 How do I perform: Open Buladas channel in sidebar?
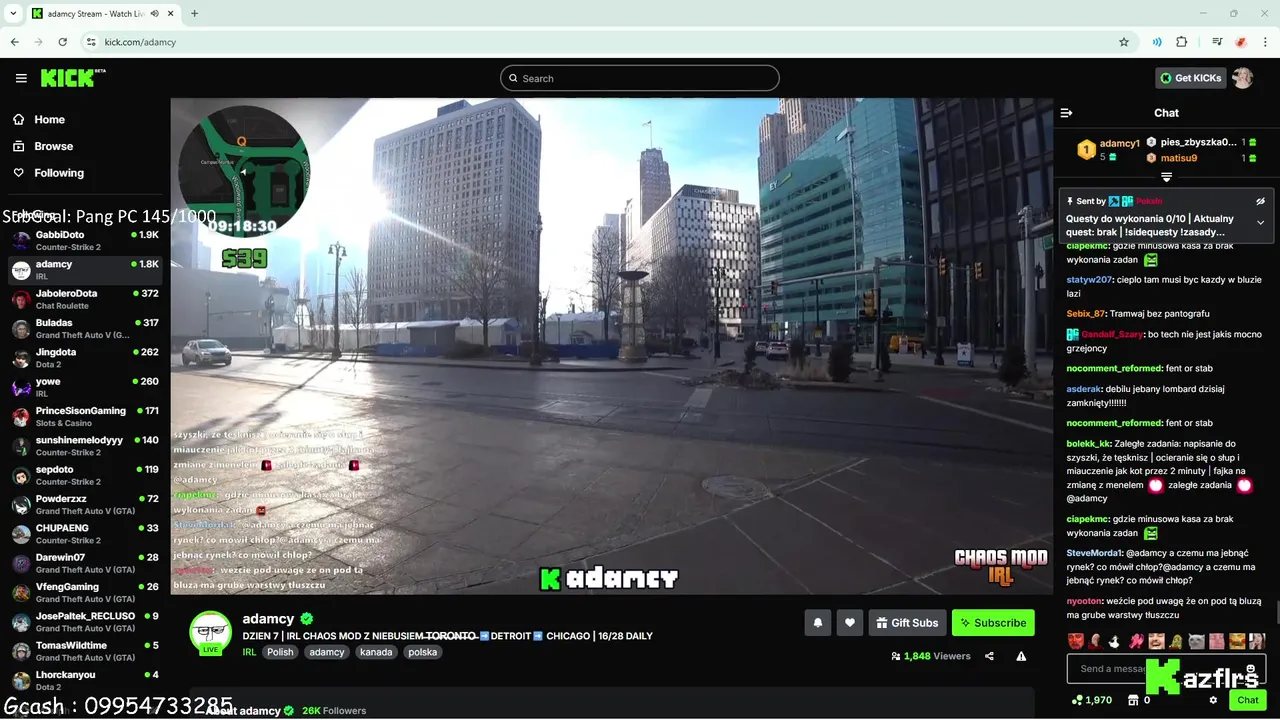[85, 328]
